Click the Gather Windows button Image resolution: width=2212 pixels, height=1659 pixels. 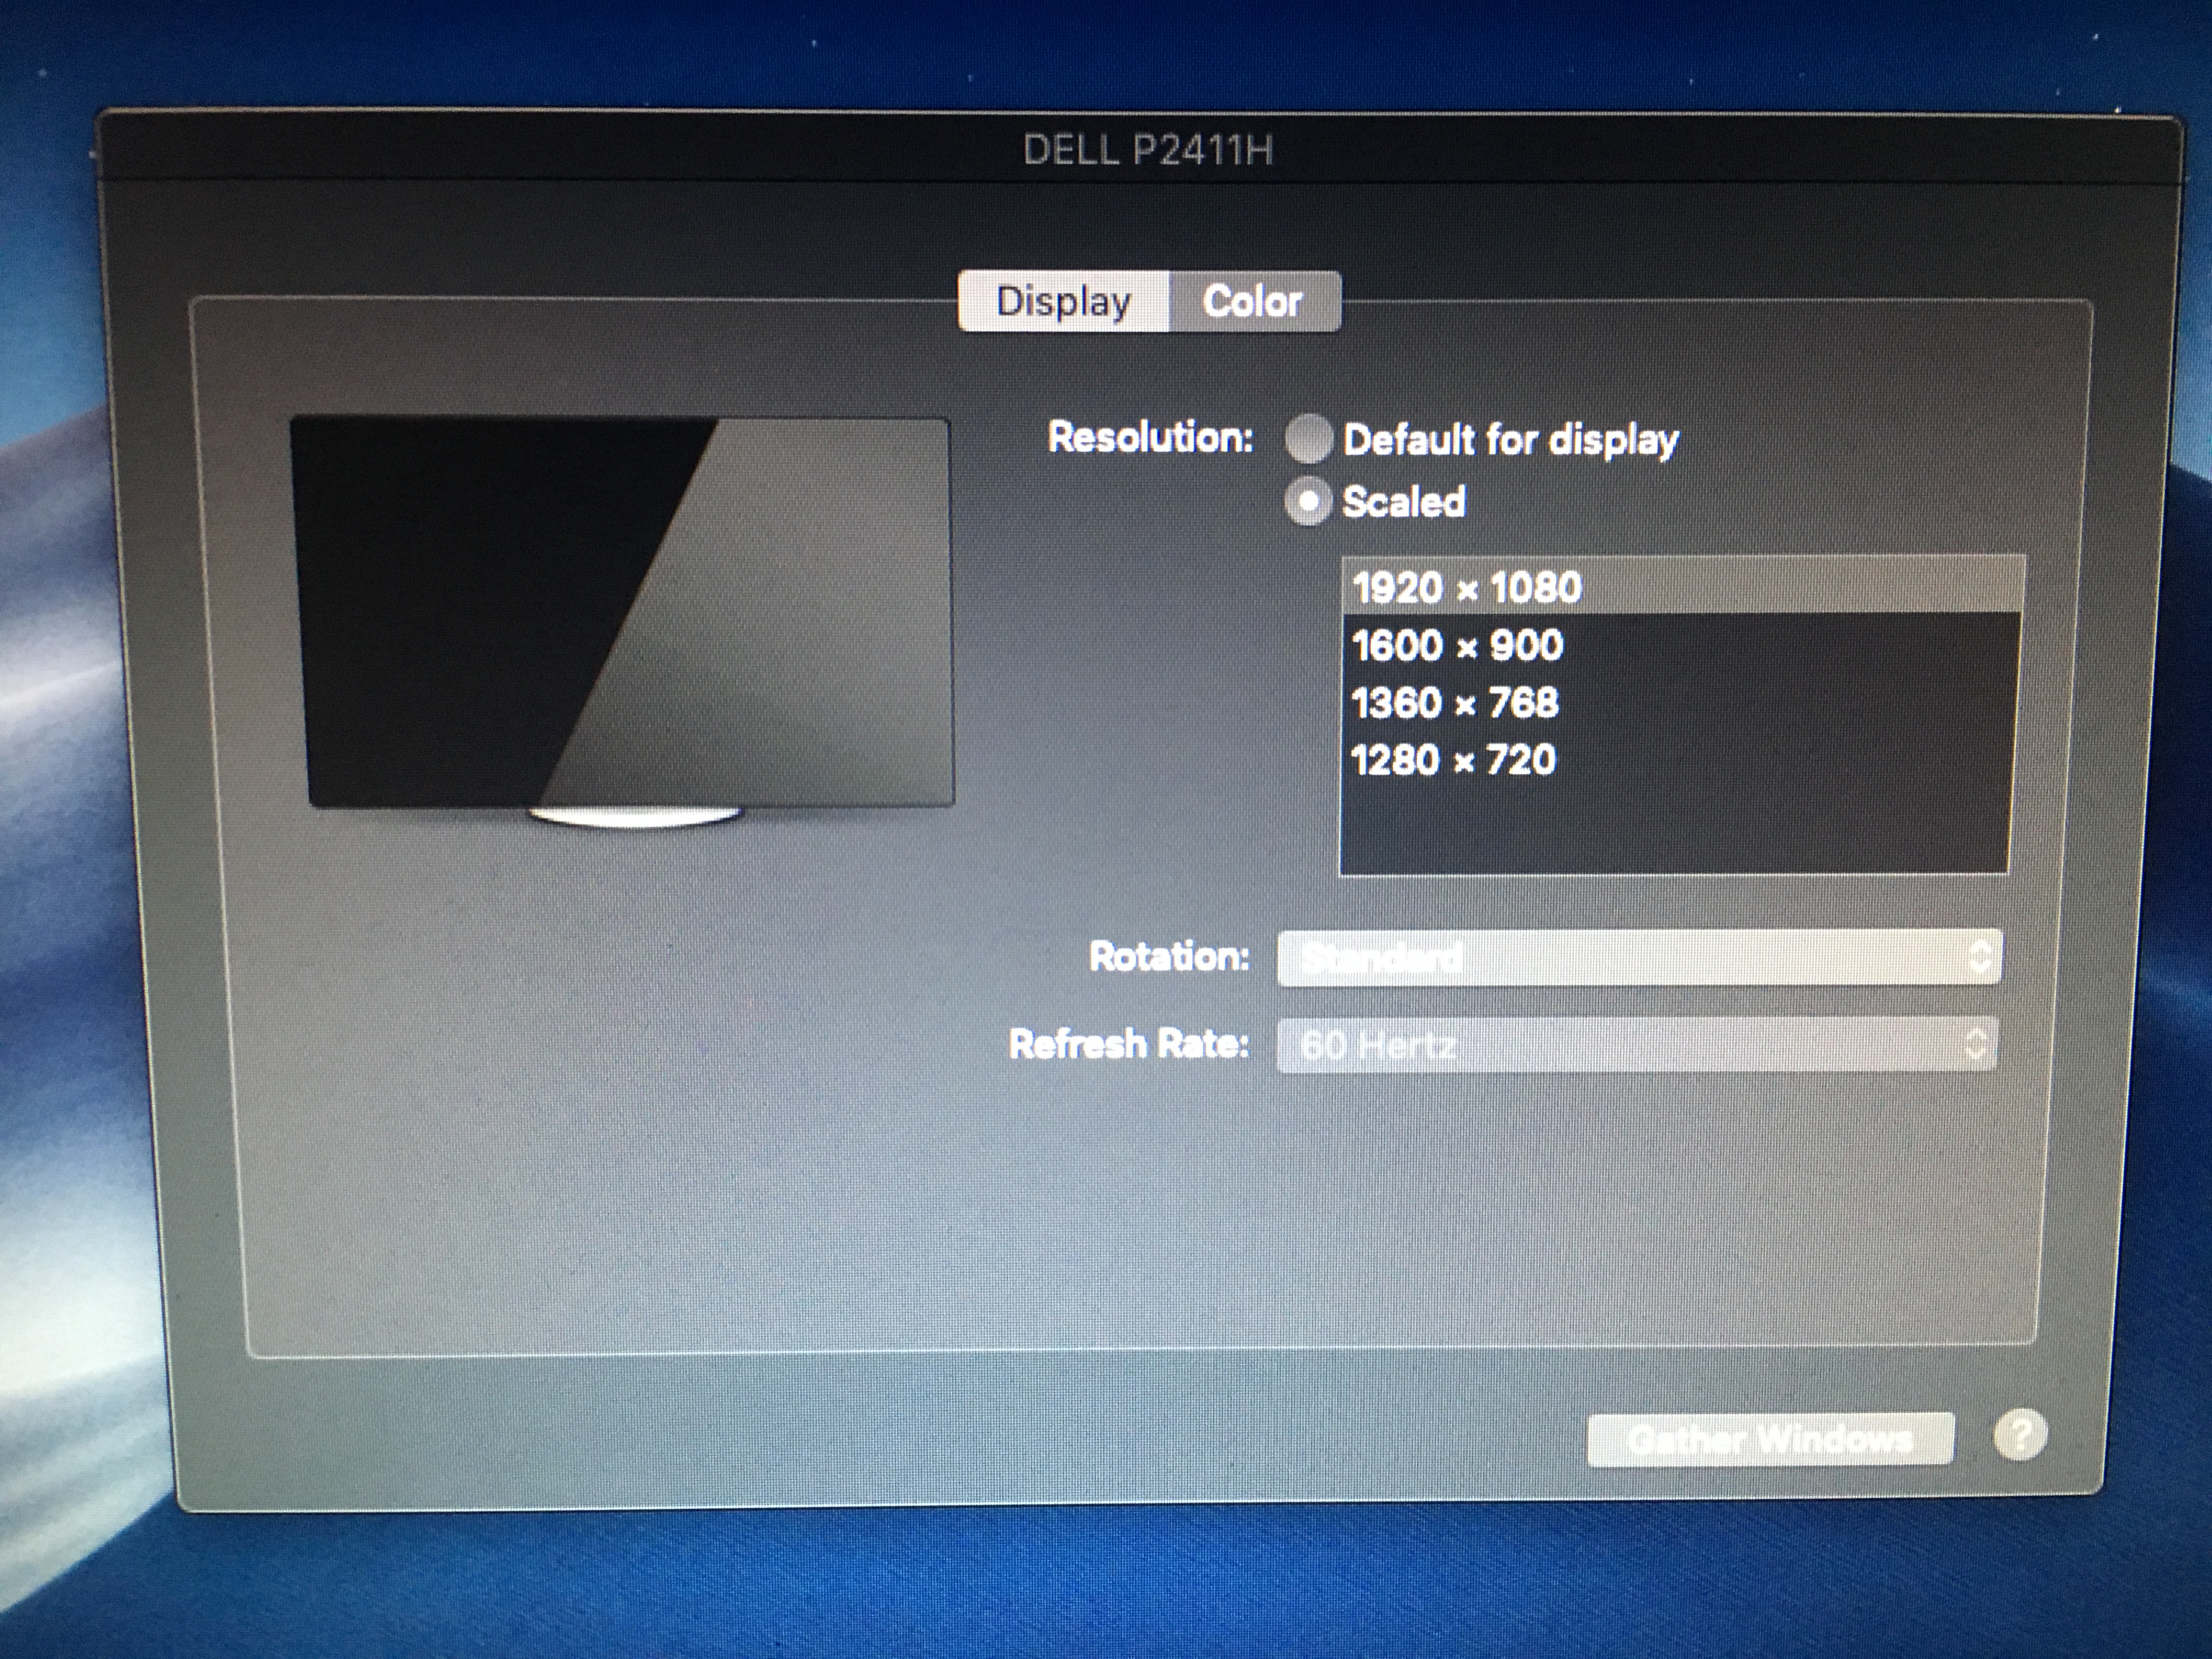[x=1770, y=1439]
